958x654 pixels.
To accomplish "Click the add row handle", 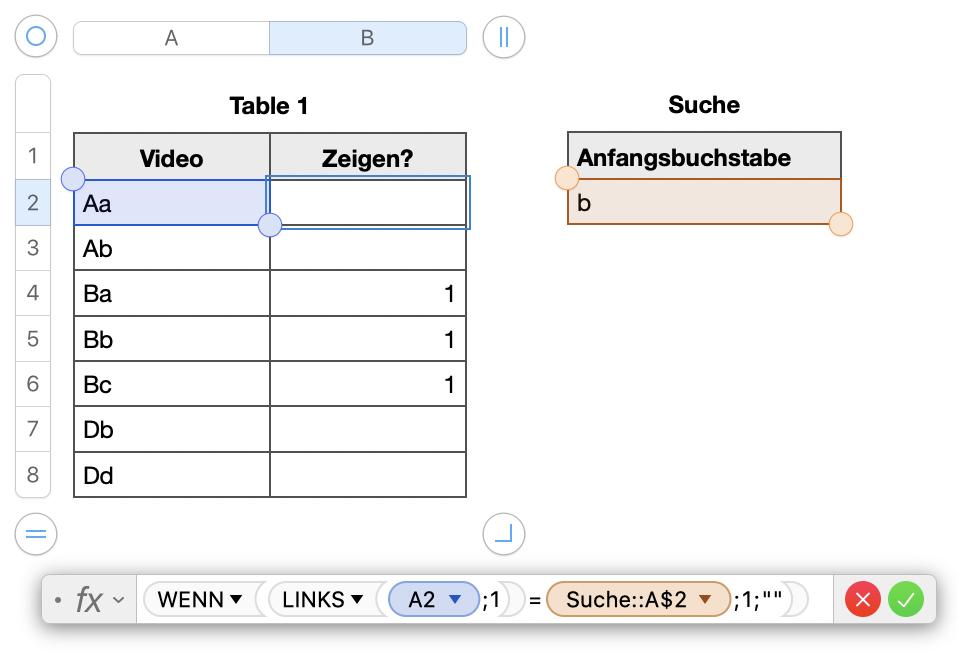I will pyautogui.click(x=36, y=534).
